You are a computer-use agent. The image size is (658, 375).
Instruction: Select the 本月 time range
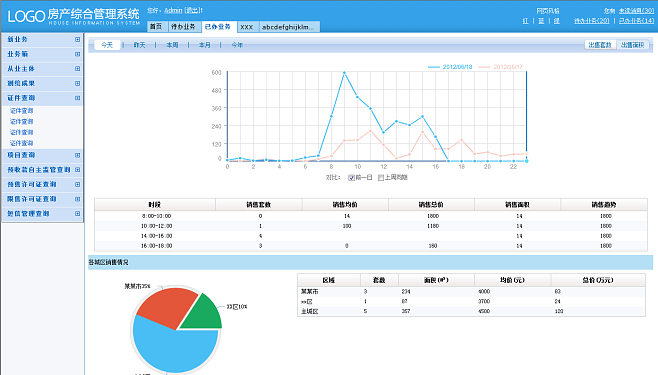pyautogui.click(x=204, y=45)
